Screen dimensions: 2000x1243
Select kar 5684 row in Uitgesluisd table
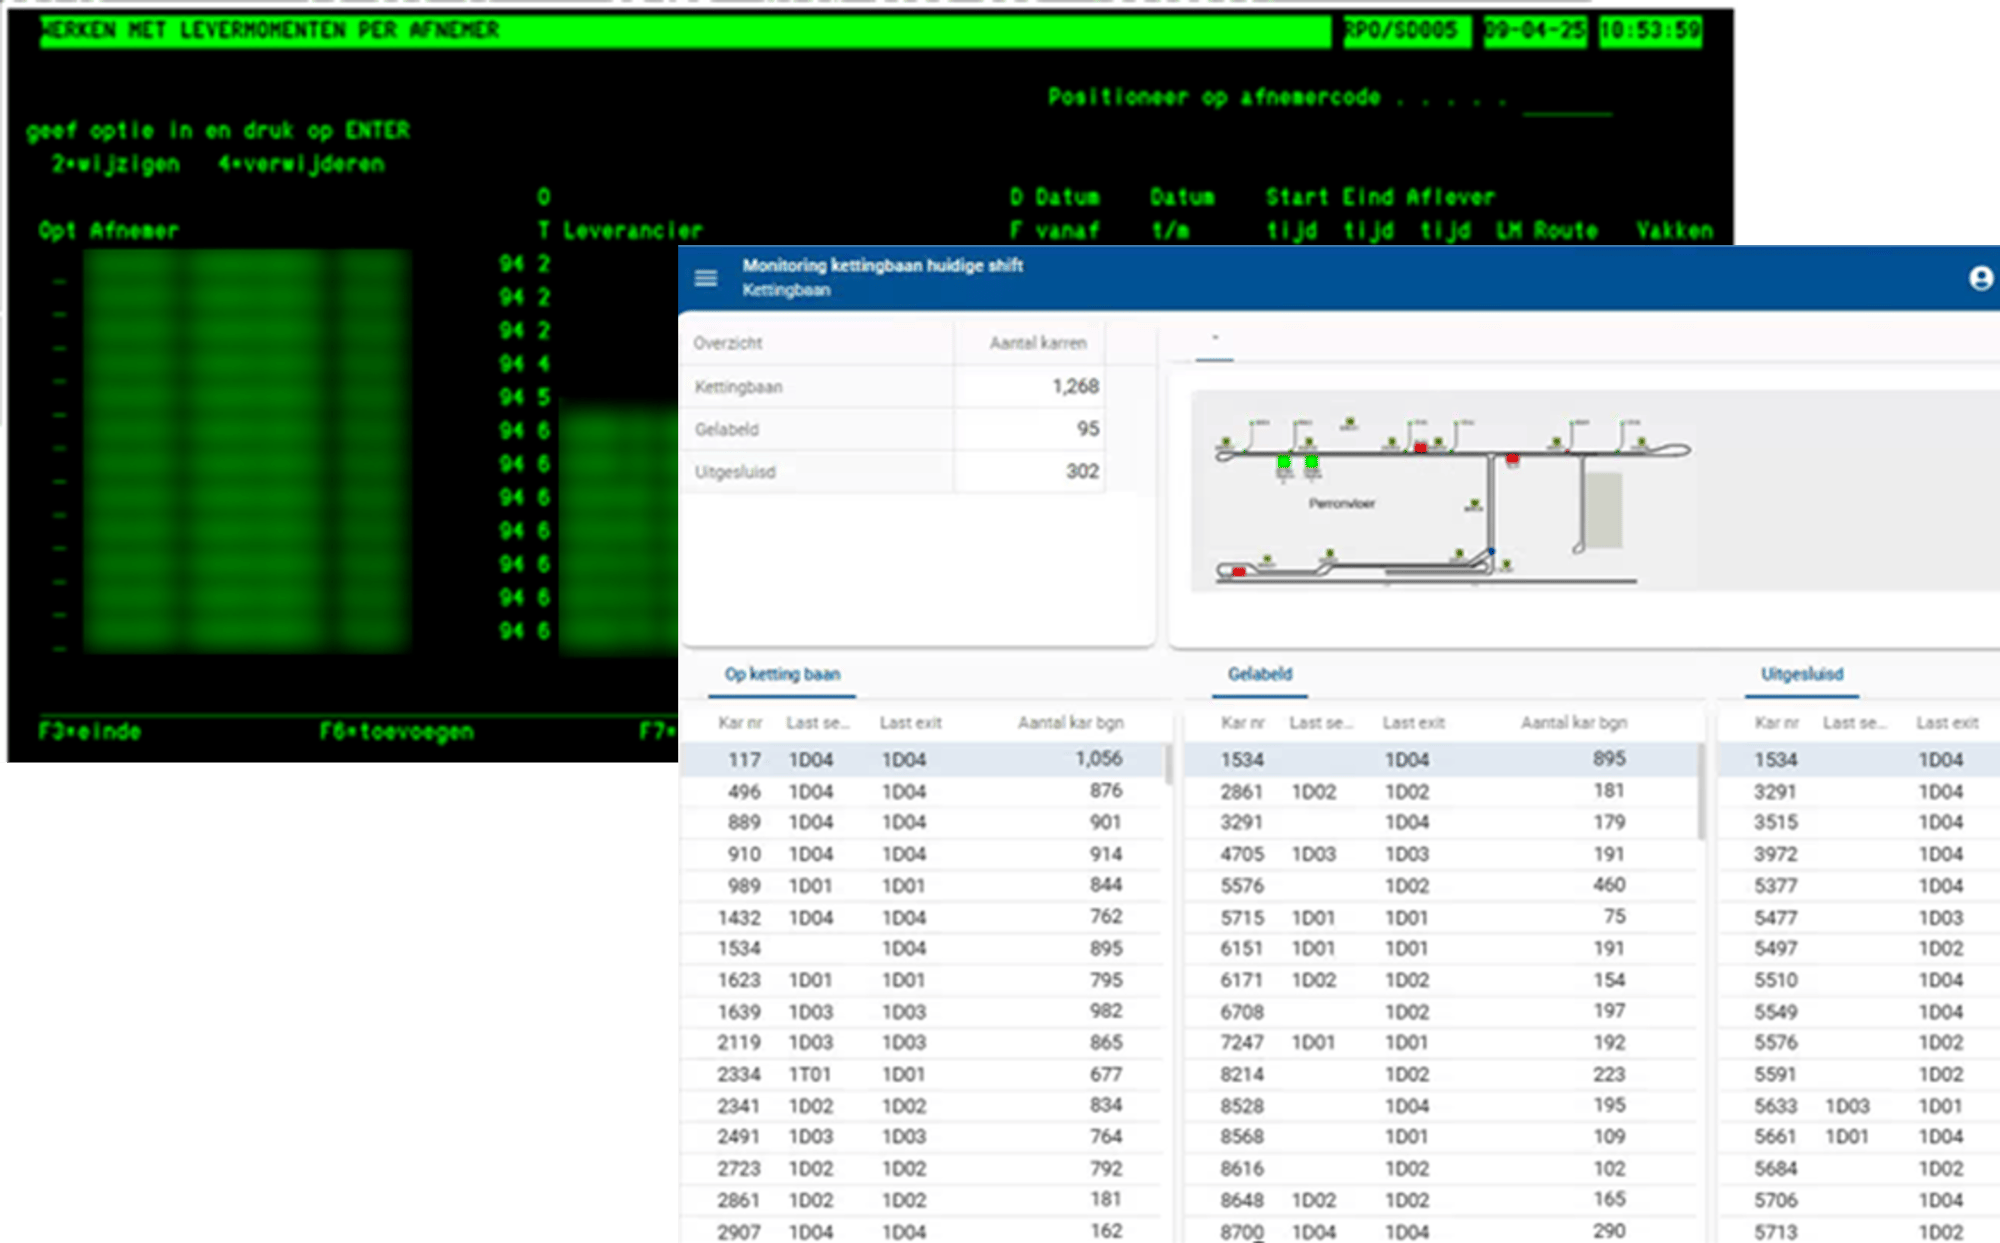point(1859,1168)
